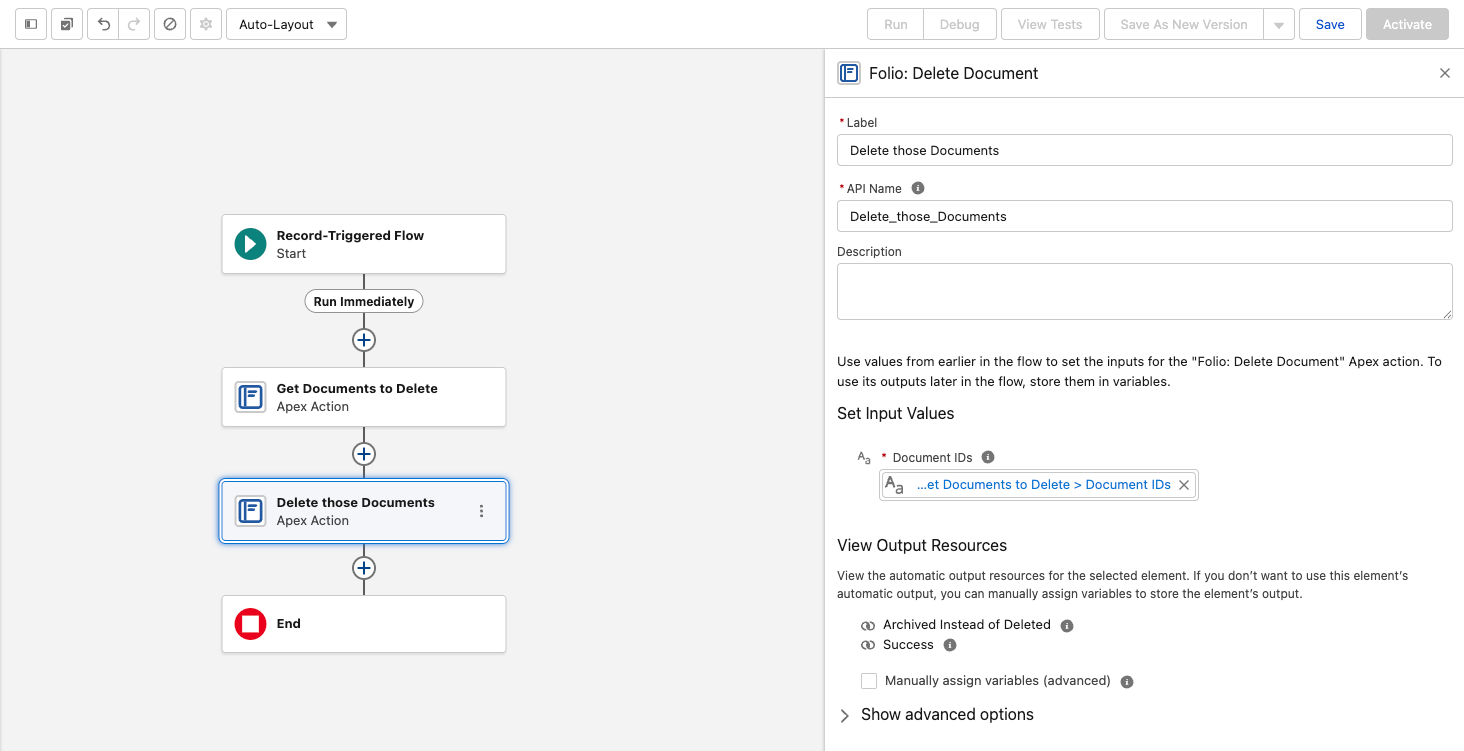Click the View Output Resources heading
The height and width of the screenshot is (751, 1464).
point(922,545)
